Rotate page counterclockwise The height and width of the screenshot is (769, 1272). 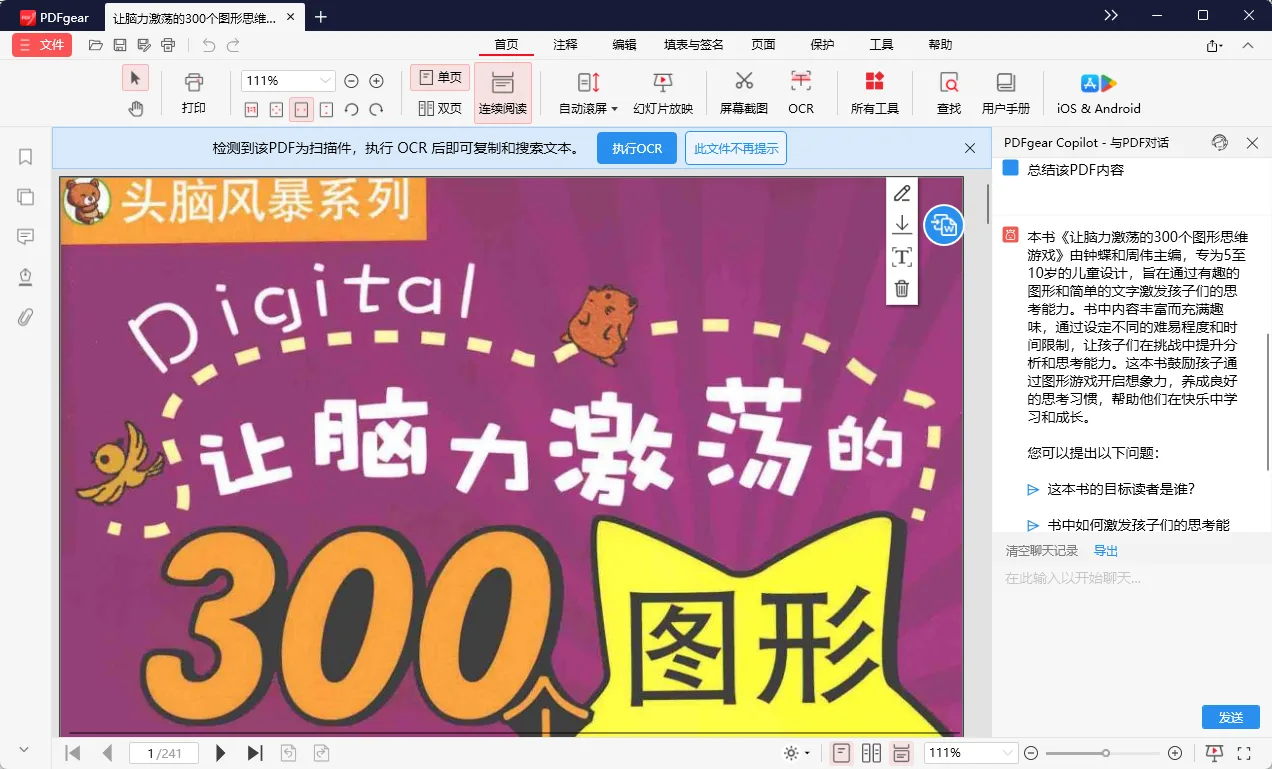[352, 109]
